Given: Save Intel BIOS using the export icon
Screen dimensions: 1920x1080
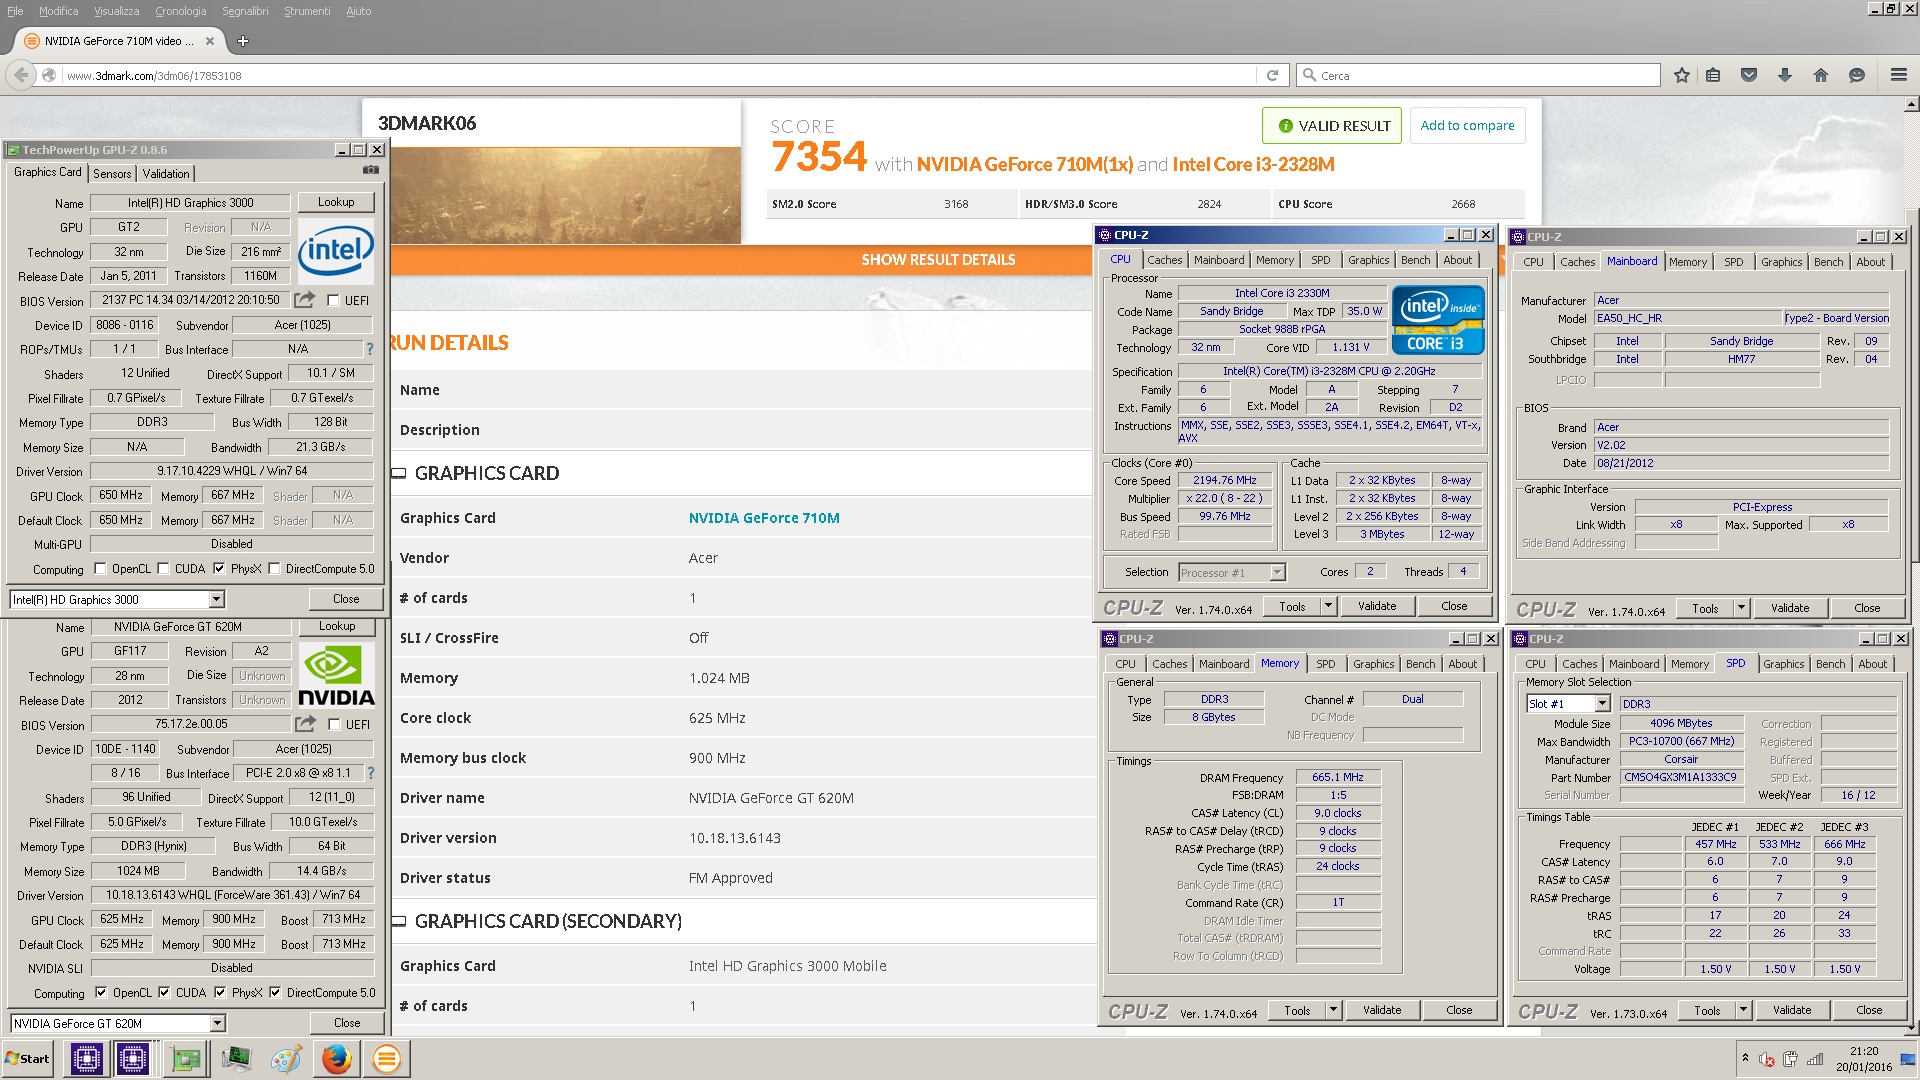Looking at the screenshot, I should click(x=305, y=299).
